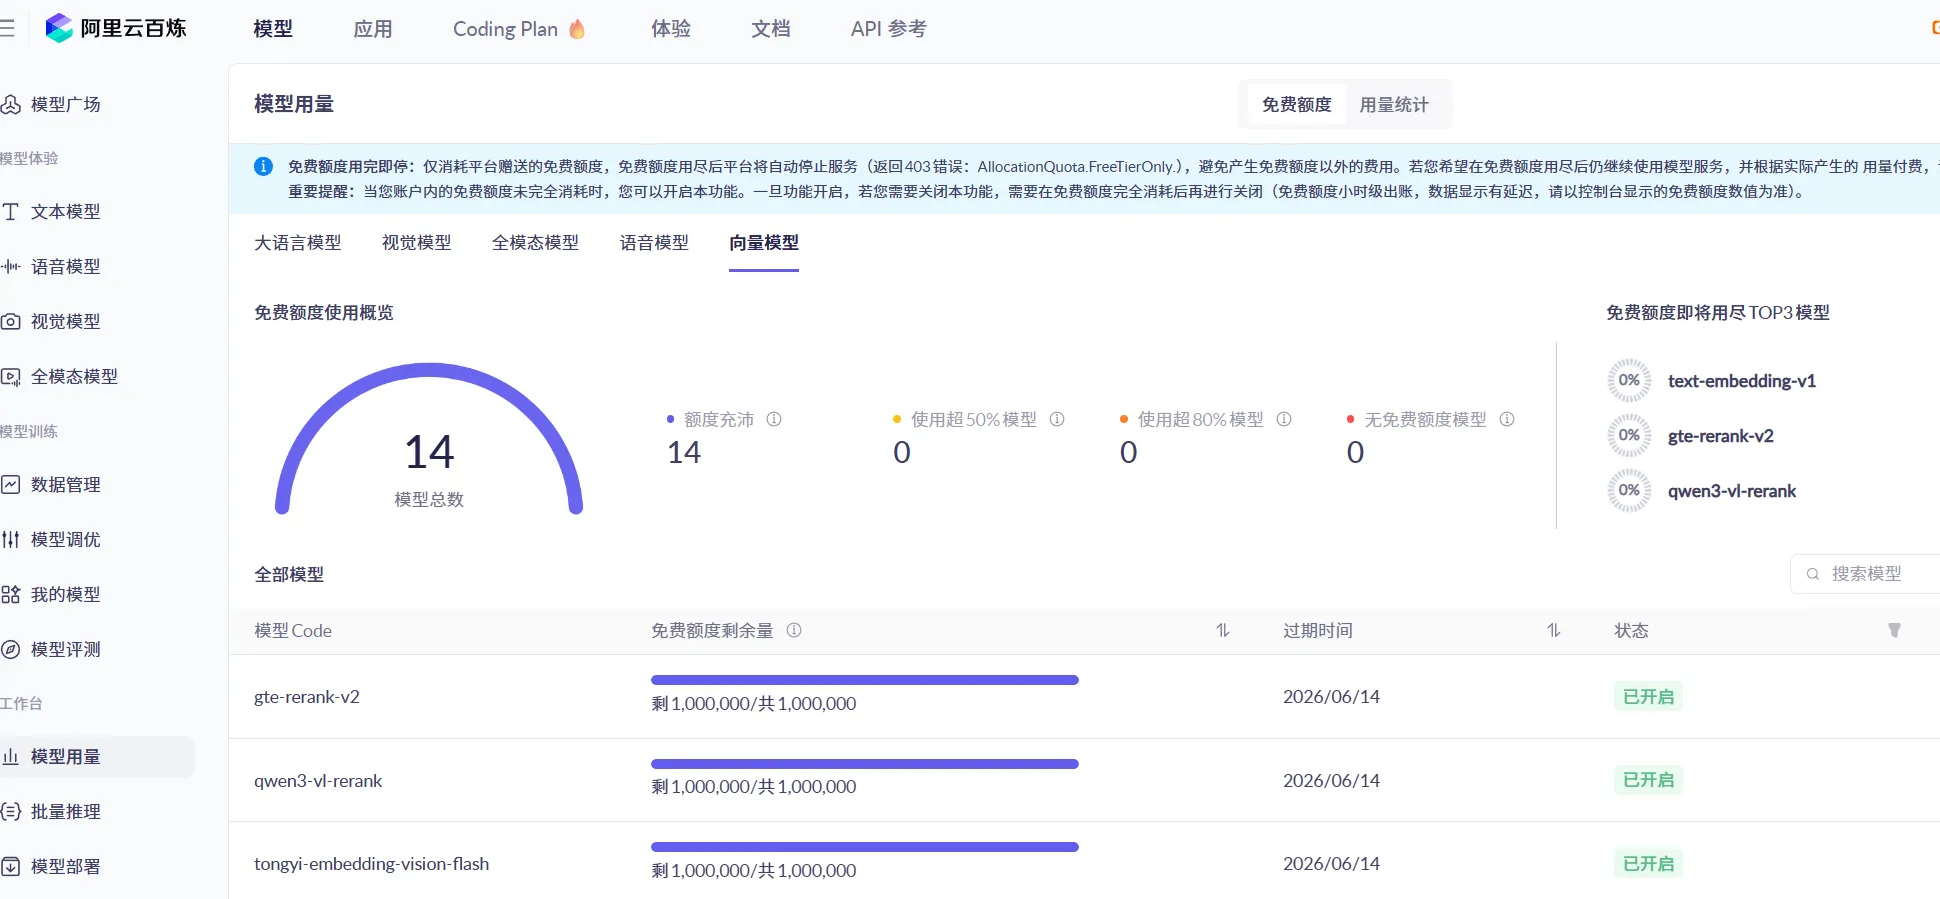Click text-embedding-v1 in TOP3 list
Image resolution: width=1940 pixels, height=899 pixels.
tap(1741, 381)
